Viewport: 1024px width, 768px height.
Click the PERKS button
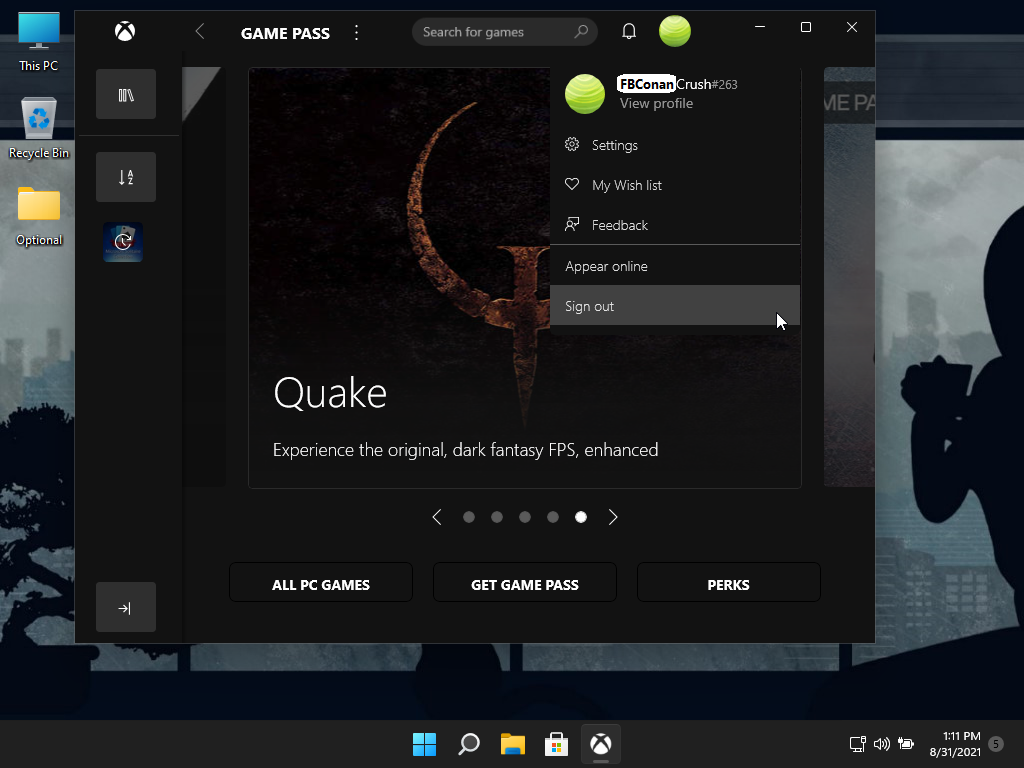pos(729,583)
